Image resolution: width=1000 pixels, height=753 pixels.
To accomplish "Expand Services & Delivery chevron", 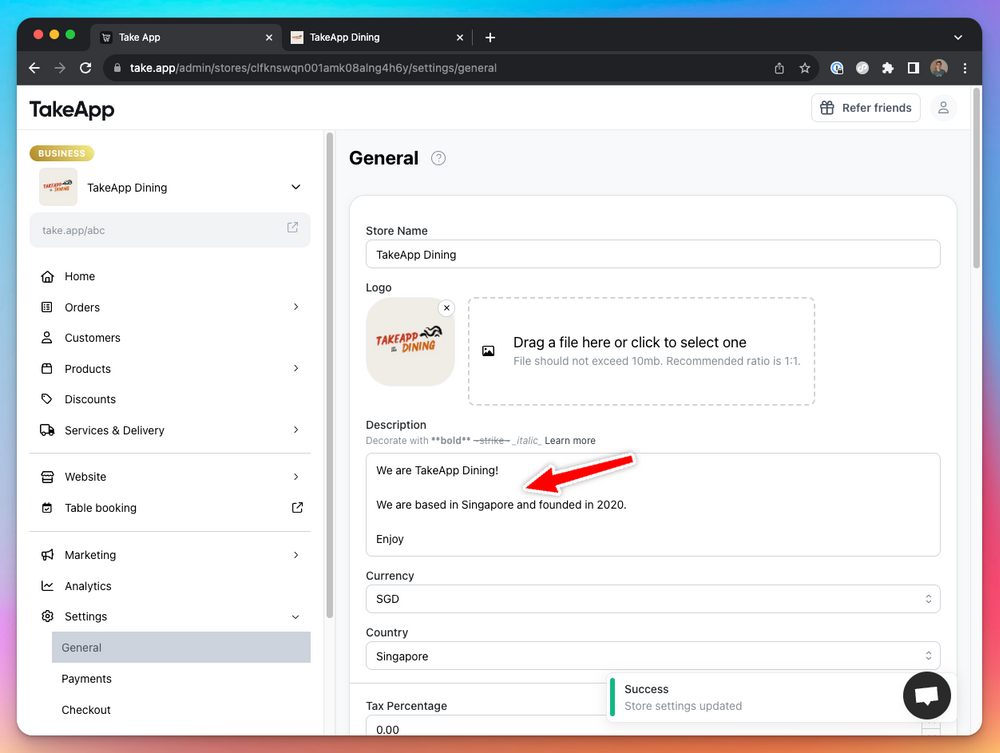I will pyautogui.click(x=296, y=430).
